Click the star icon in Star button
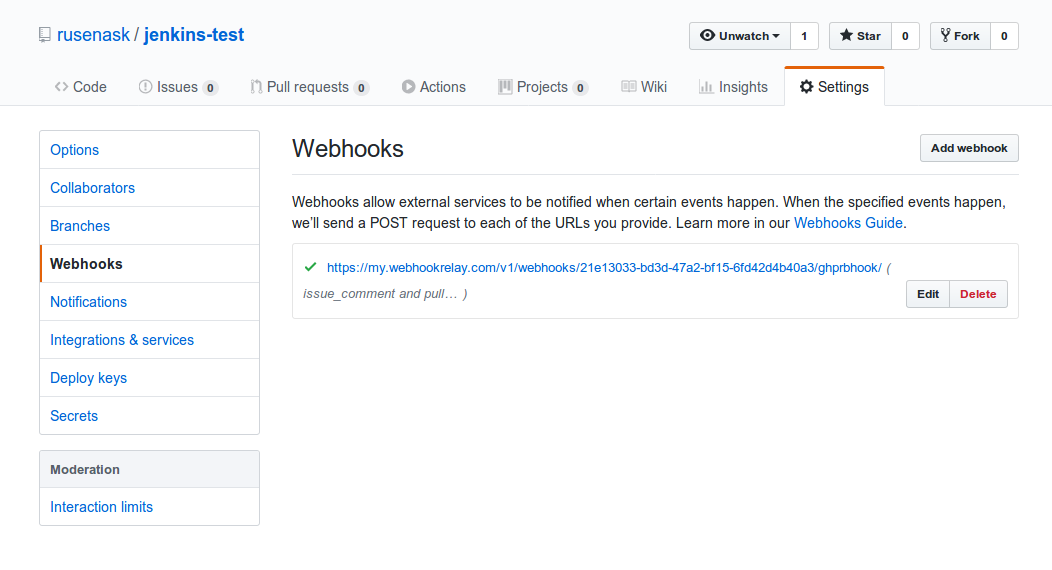Image resolution: width=1052 pixels, height=570 pixels. point(847,35)
